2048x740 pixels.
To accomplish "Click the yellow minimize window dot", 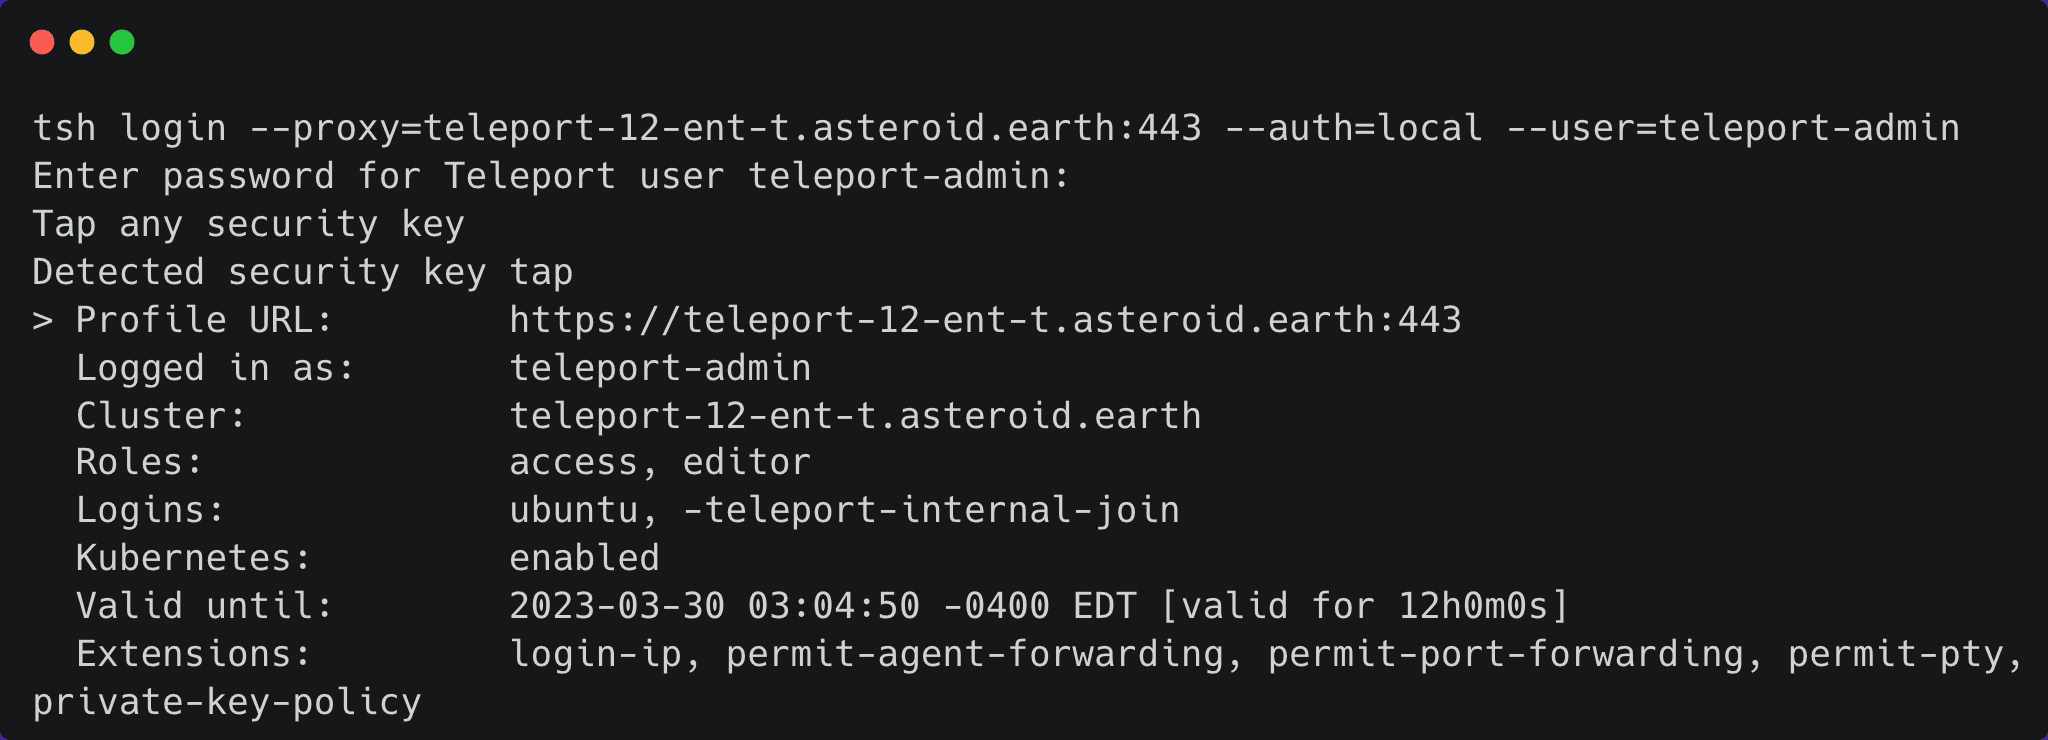I will click(82, 42).
